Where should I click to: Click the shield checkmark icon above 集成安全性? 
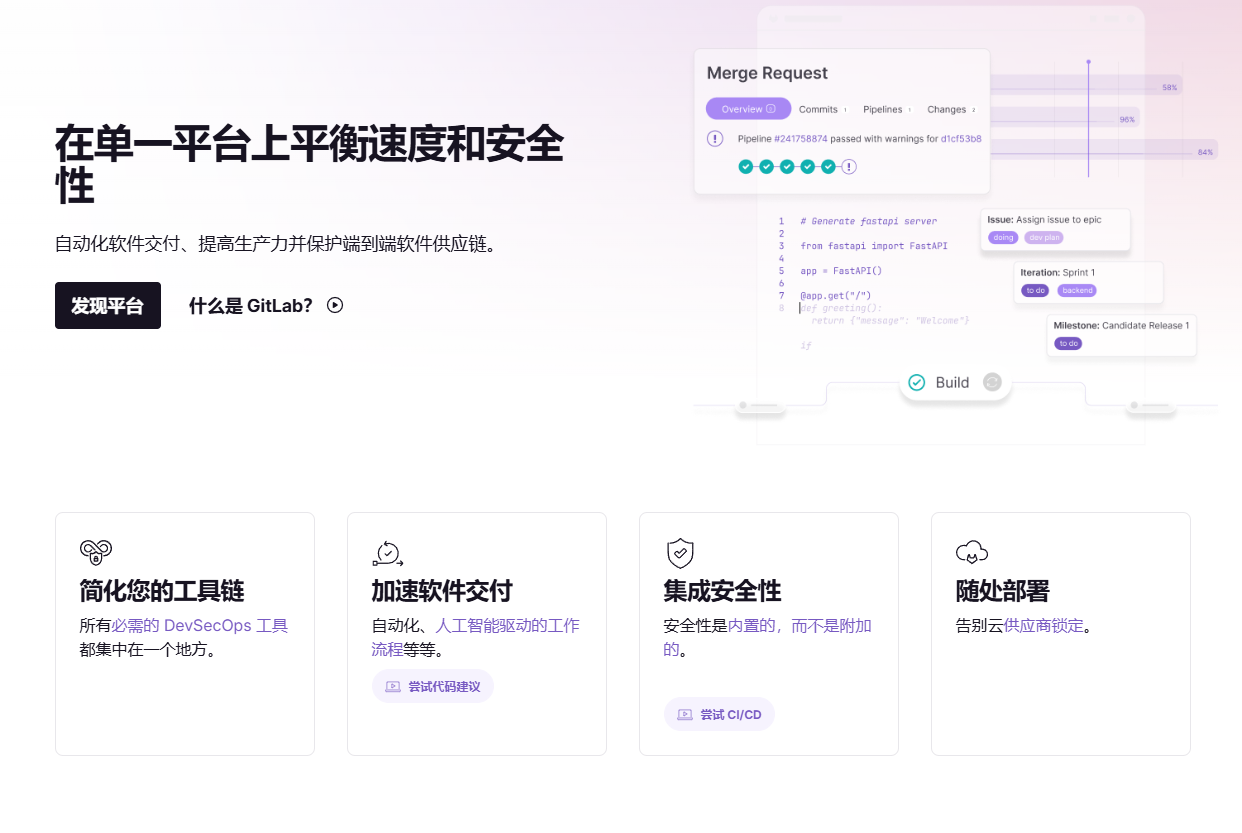click(680, 553)
